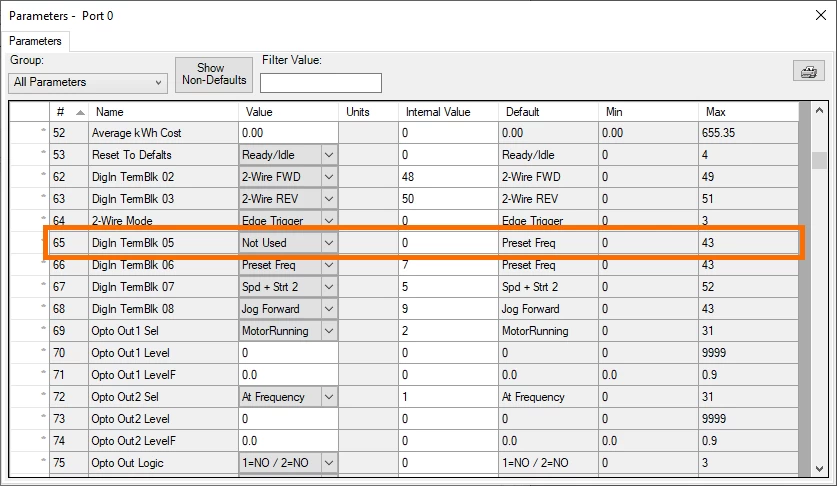Click into the Filter Value field
837x486 pixels.
[x=321, y=83]
